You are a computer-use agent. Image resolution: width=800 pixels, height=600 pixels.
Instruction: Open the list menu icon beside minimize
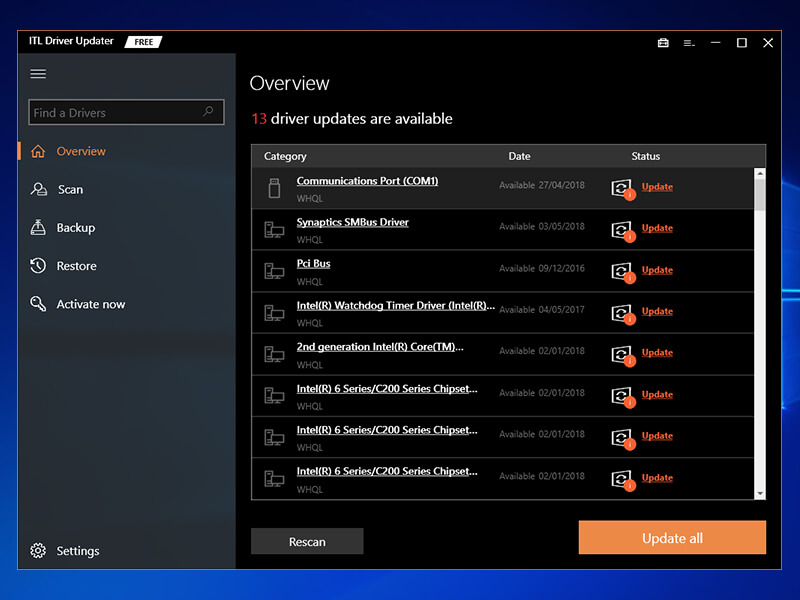689,43
